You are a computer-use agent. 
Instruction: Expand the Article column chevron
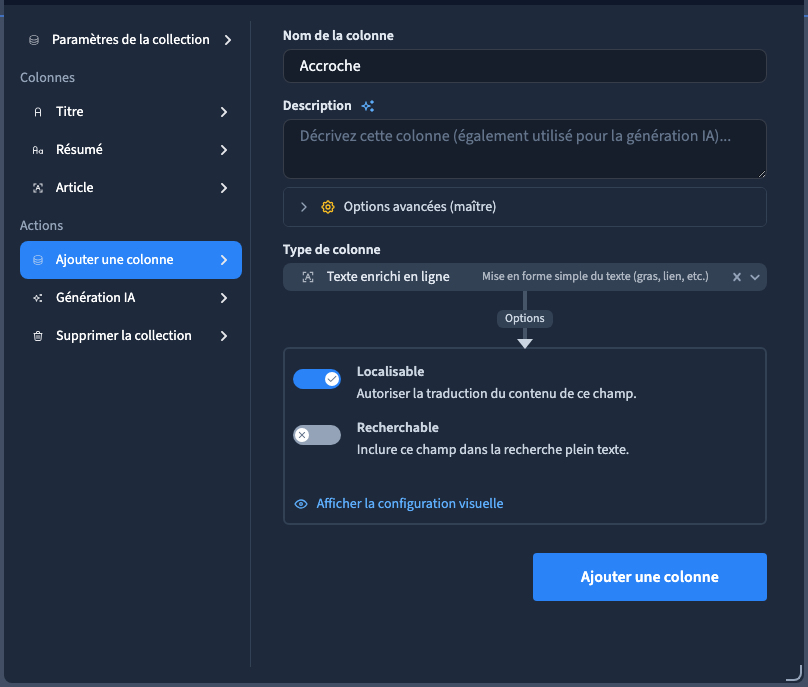[224, 188]
